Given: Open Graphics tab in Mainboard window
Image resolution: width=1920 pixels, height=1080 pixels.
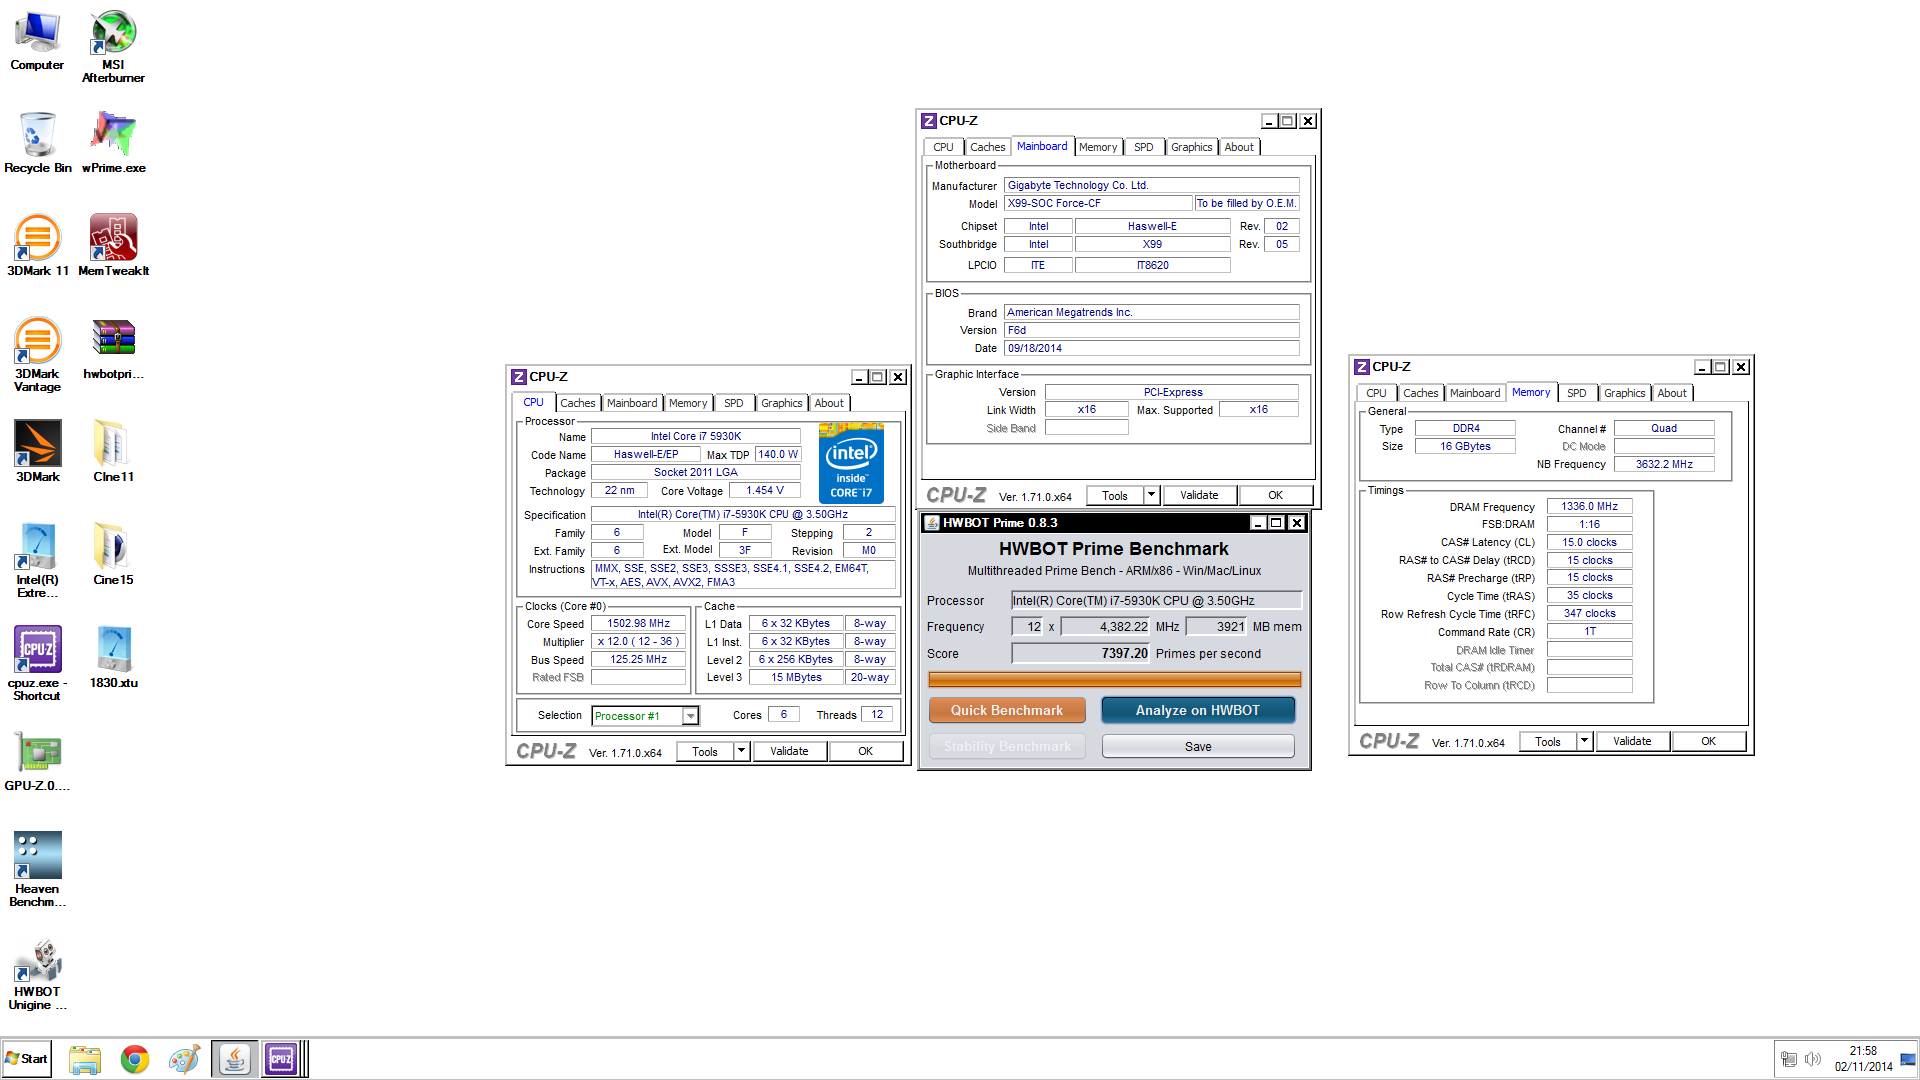Looking at the screenshot, I should (x=1191, y=147).
